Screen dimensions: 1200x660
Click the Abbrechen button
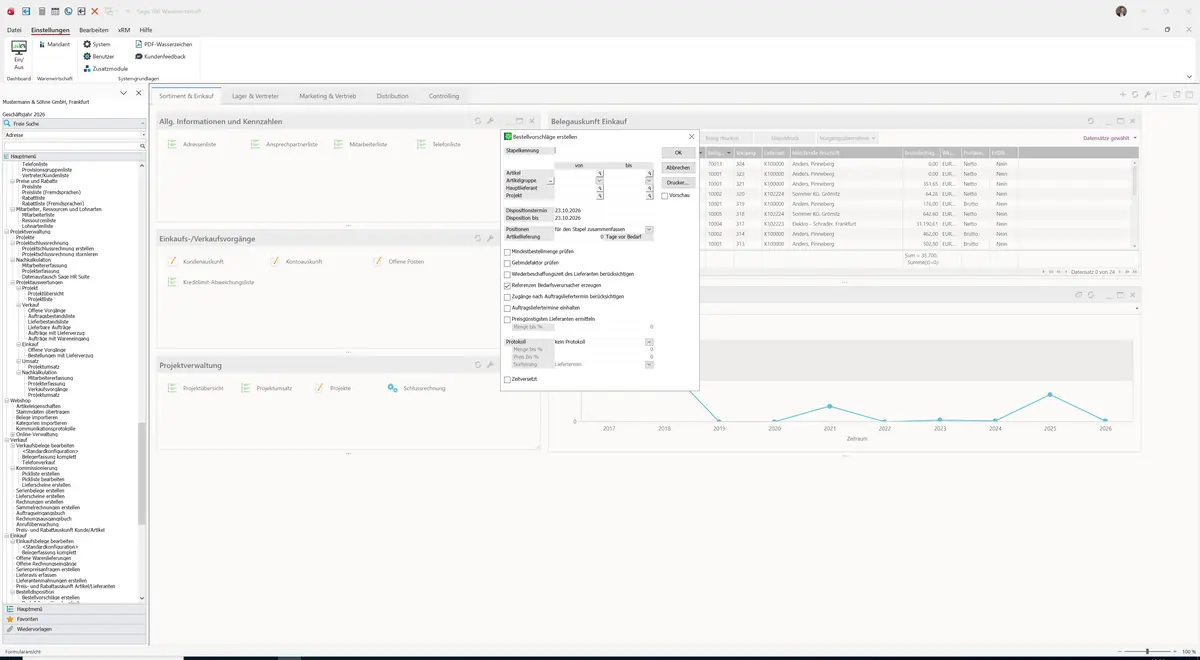(x=678, y=168)
